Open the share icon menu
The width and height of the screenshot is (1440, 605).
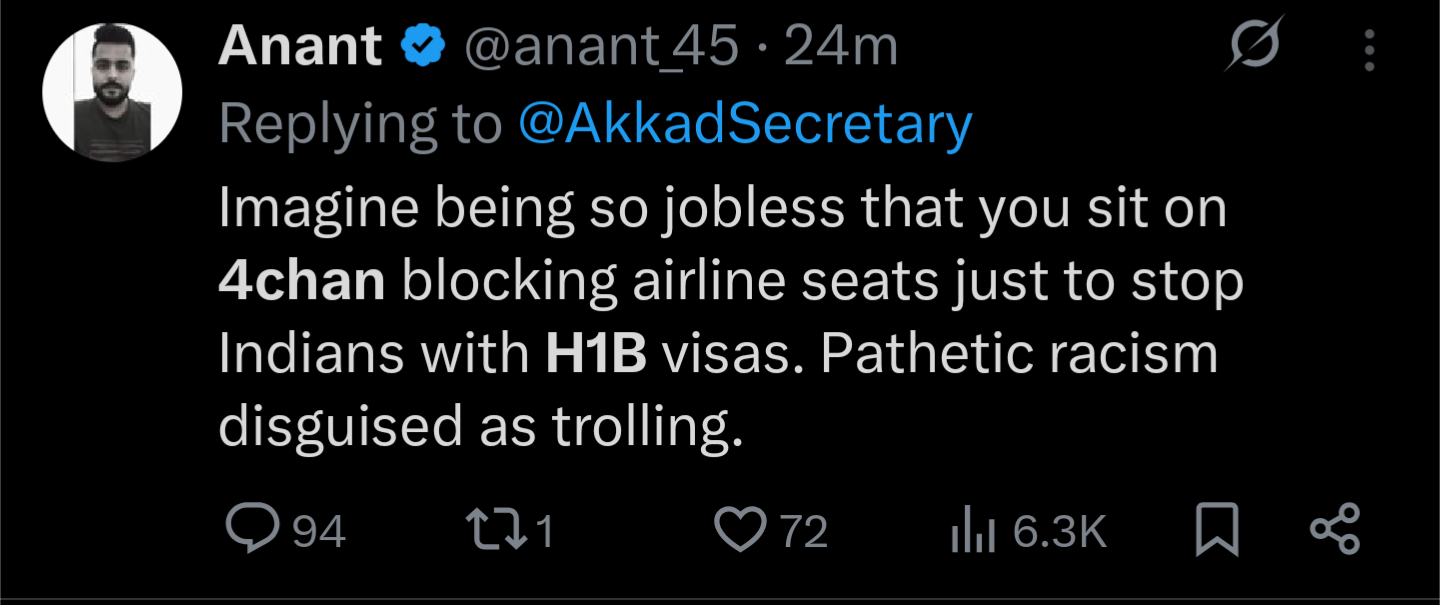(1335, 530)
